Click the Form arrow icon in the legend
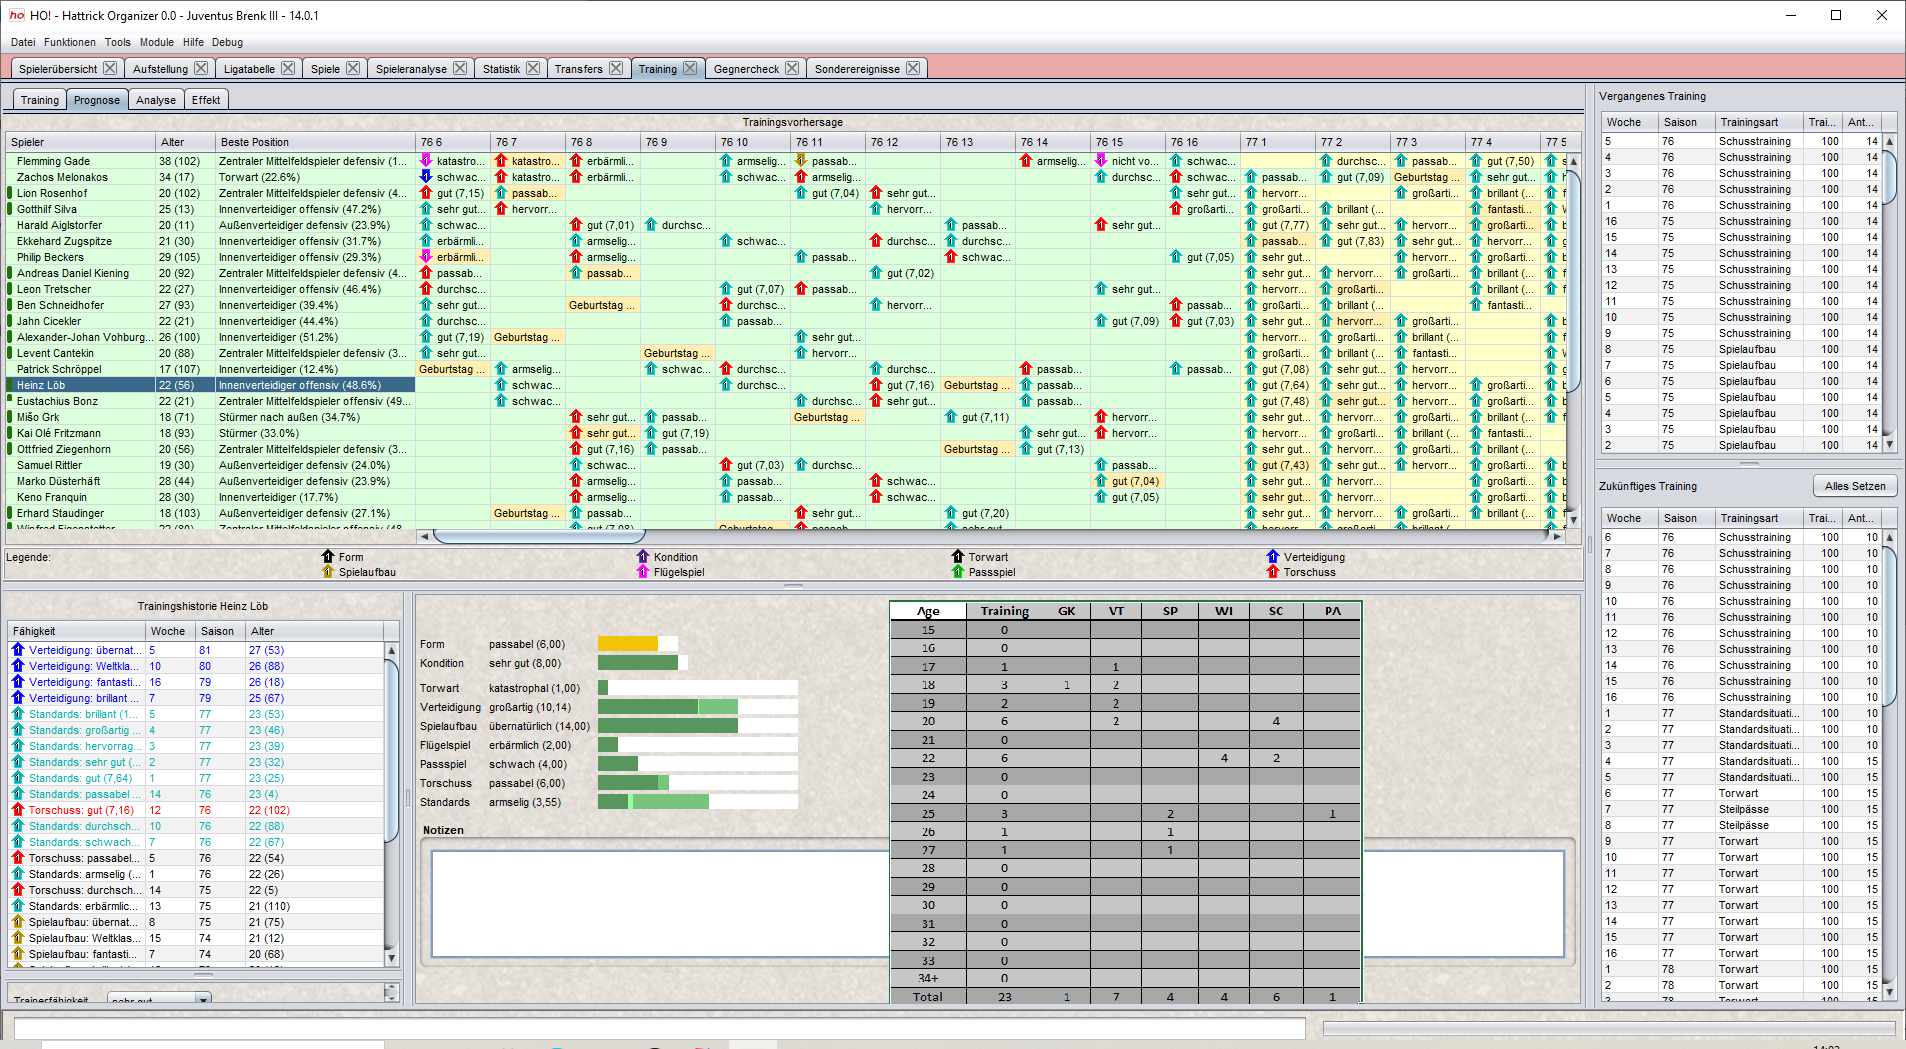Viewport: 1906px width, 1049px height. click(x=328, y=557)
